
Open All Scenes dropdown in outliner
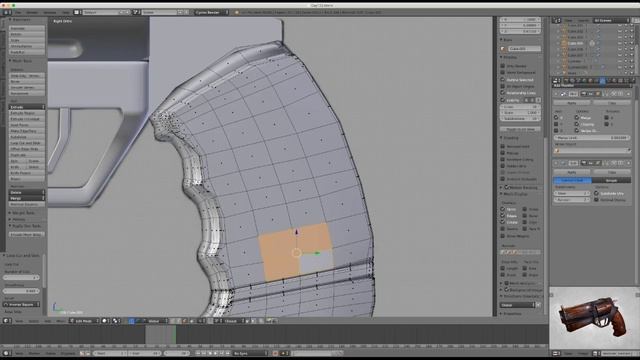click(611, 20)
